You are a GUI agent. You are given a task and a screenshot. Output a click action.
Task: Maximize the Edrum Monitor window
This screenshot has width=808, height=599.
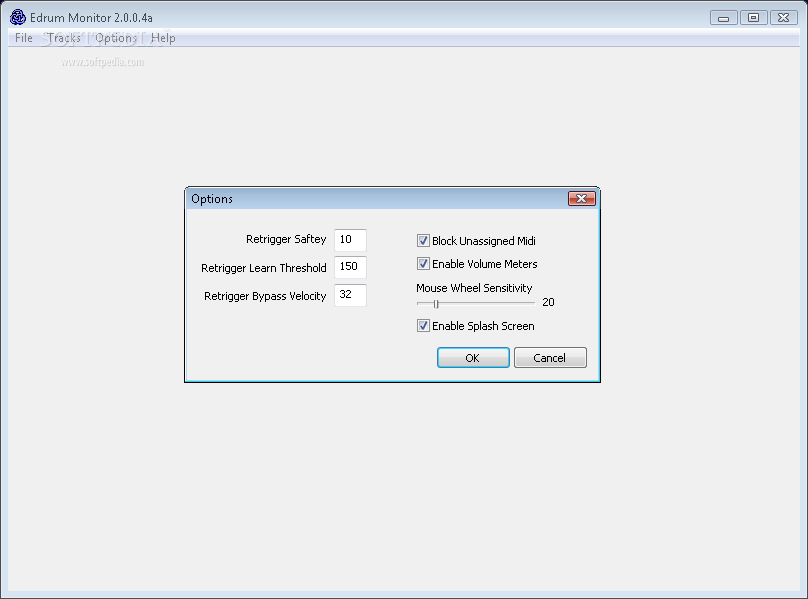[x=753, y=18]
